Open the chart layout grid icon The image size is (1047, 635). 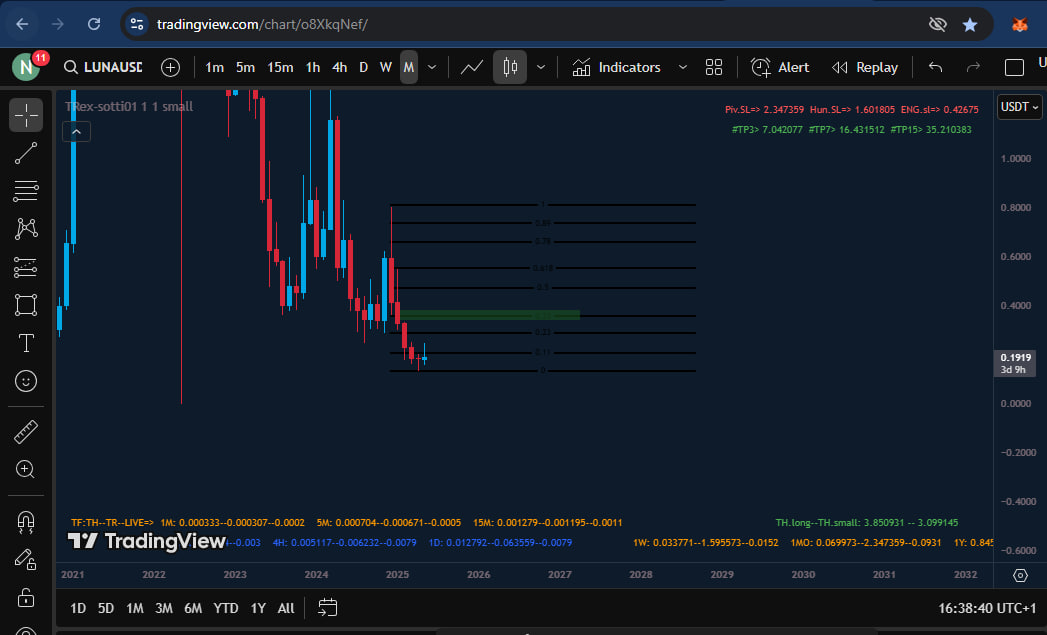point(713,67)
